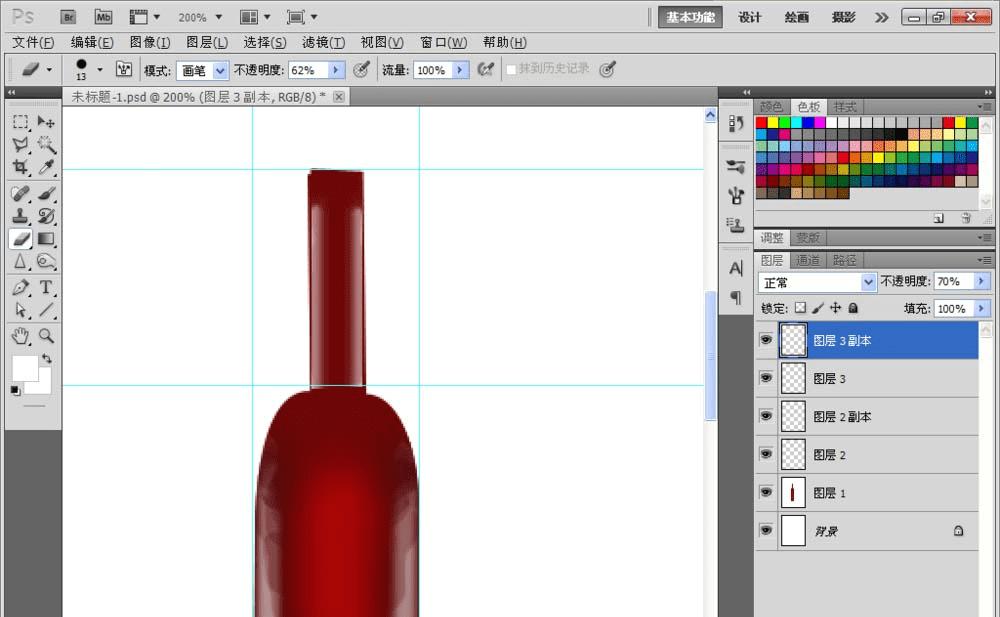Toggle visibility of 图层 1
Viewport: 1000px width, 617px height.
tap(766, 492)
